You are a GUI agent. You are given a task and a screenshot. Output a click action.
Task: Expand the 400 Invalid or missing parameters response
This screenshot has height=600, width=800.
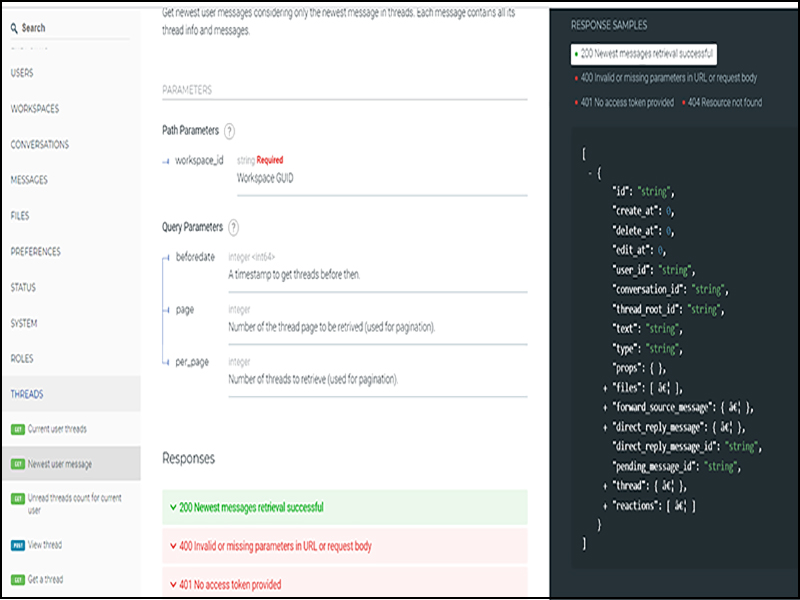click(x=344, y=546)
